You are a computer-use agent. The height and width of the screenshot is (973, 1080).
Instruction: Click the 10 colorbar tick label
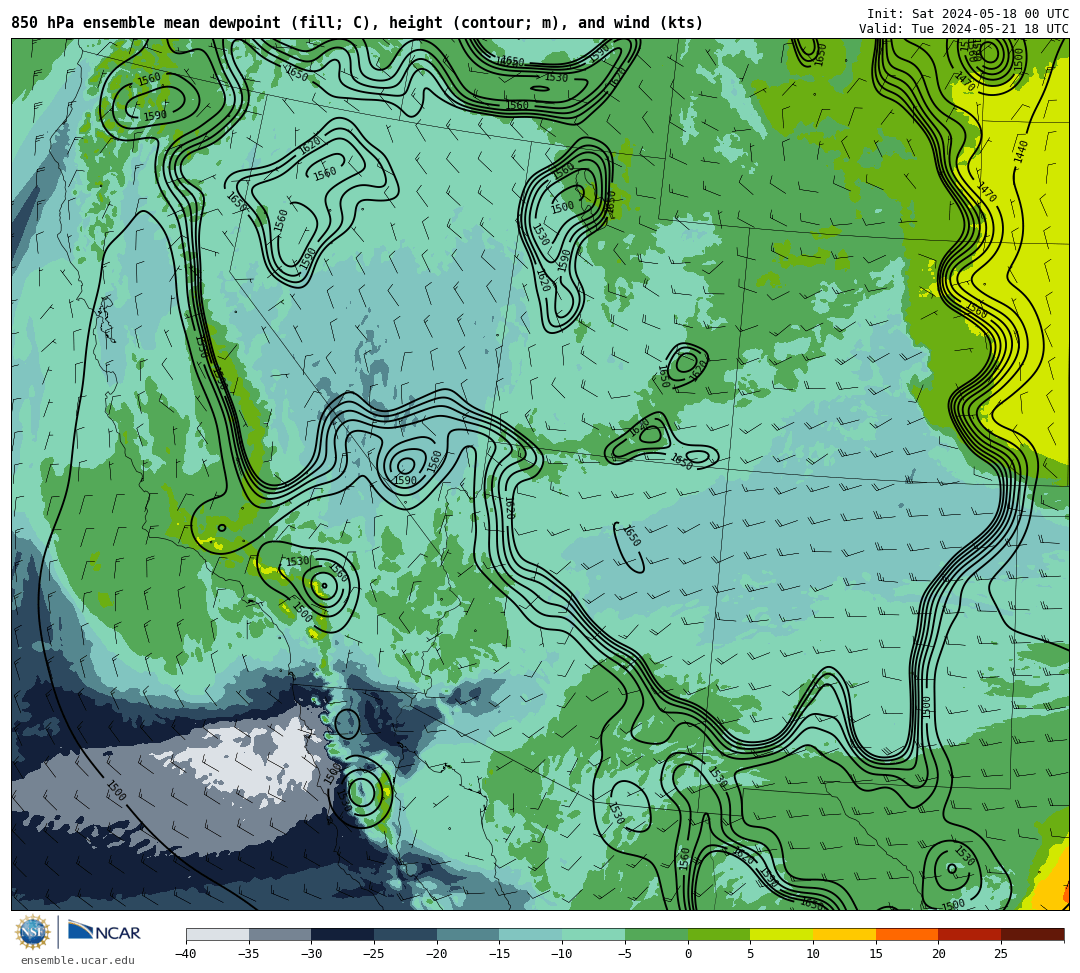click(x=813, y=954)
